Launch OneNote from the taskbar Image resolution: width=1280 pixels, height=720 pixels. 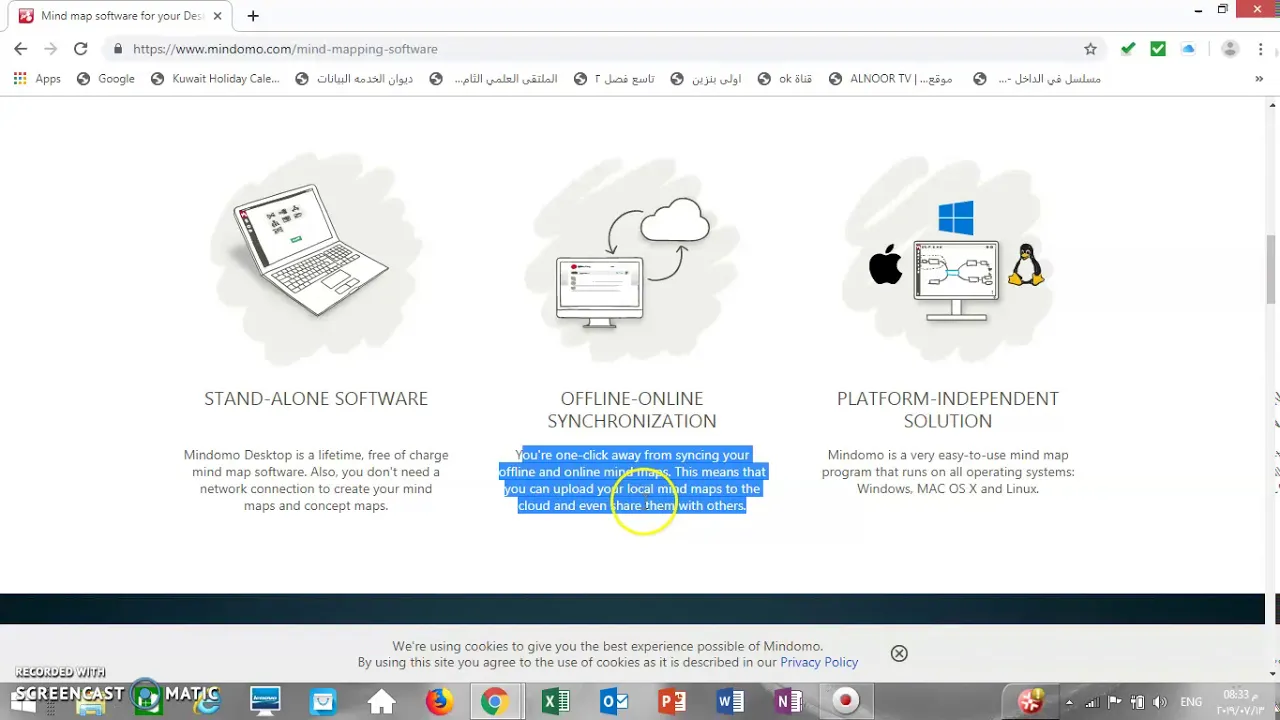(788, 701)
